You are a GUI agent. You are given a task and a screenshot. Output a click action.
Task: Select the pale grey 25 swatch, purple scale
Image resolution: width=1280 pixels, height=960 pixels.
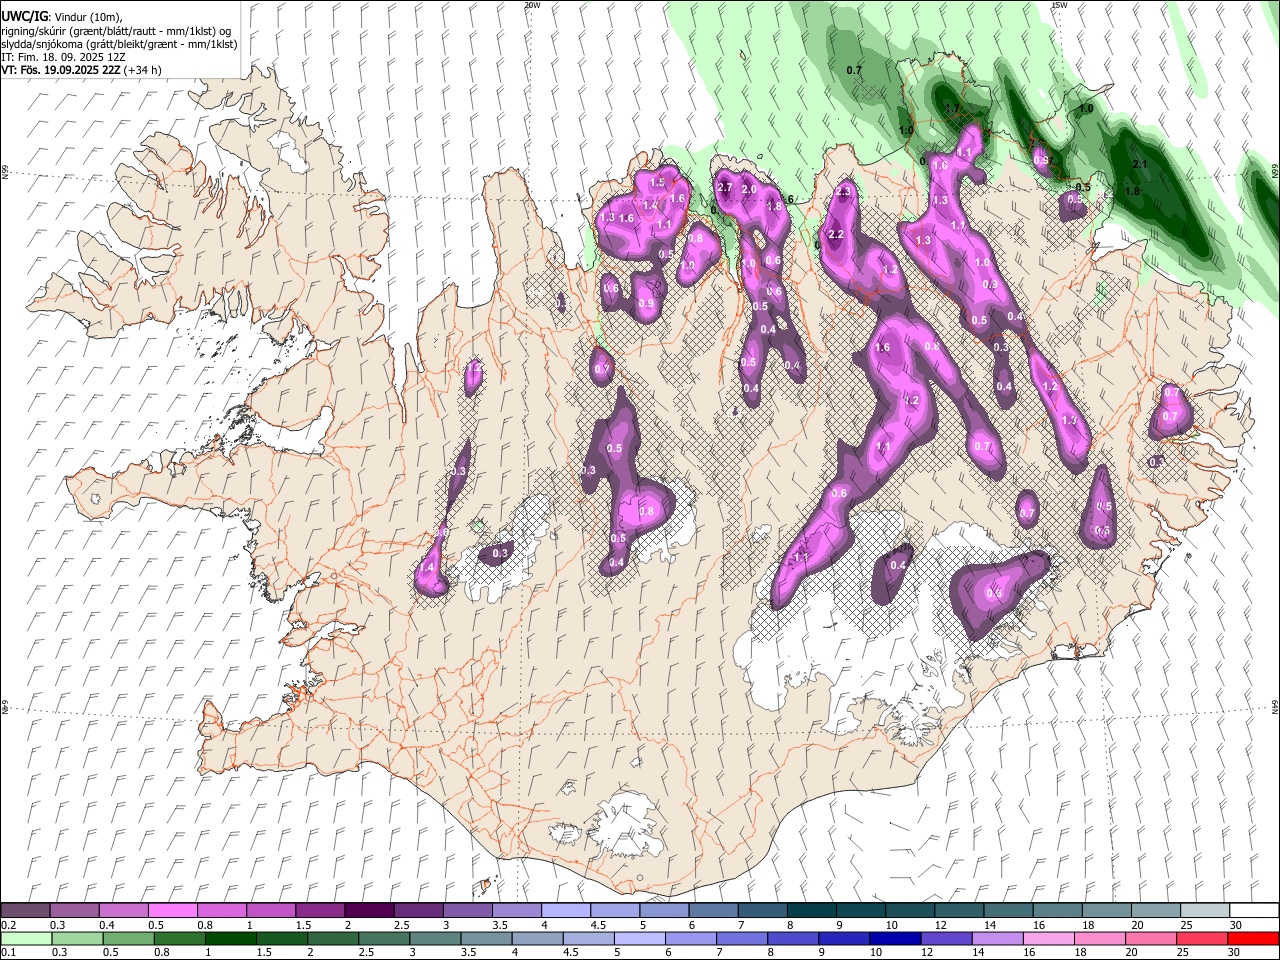pos(1206,911)
